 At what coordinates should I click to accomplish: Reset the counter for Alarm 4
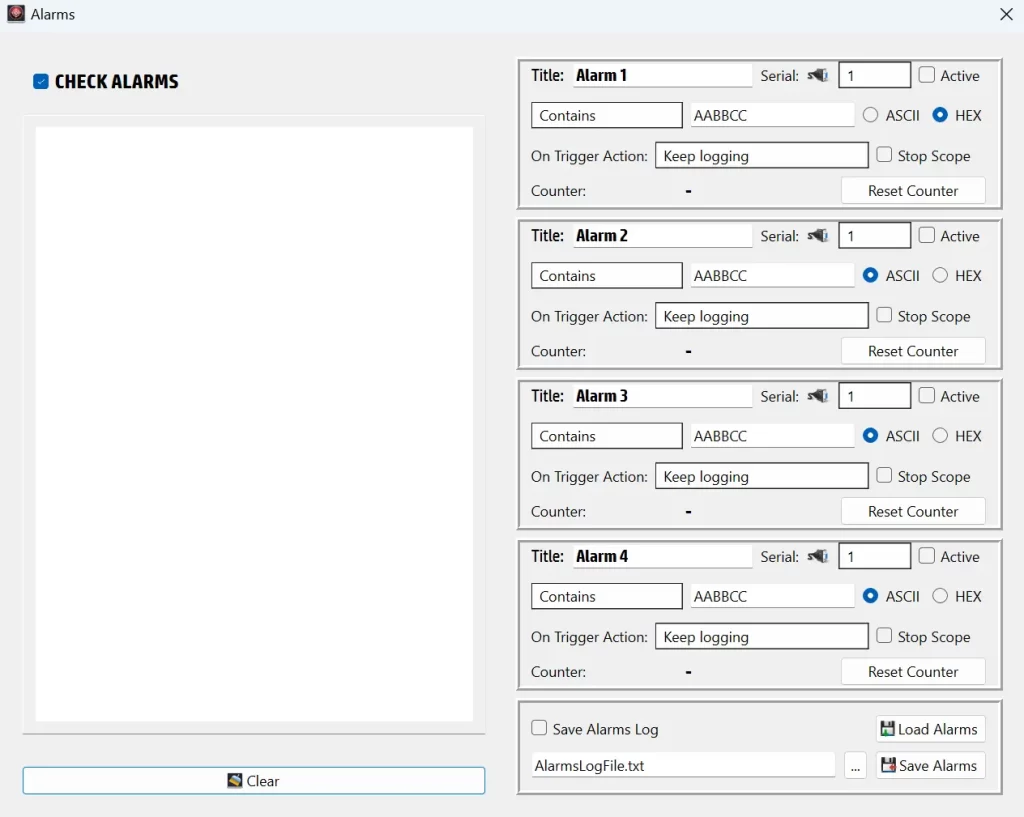[913, 672]
